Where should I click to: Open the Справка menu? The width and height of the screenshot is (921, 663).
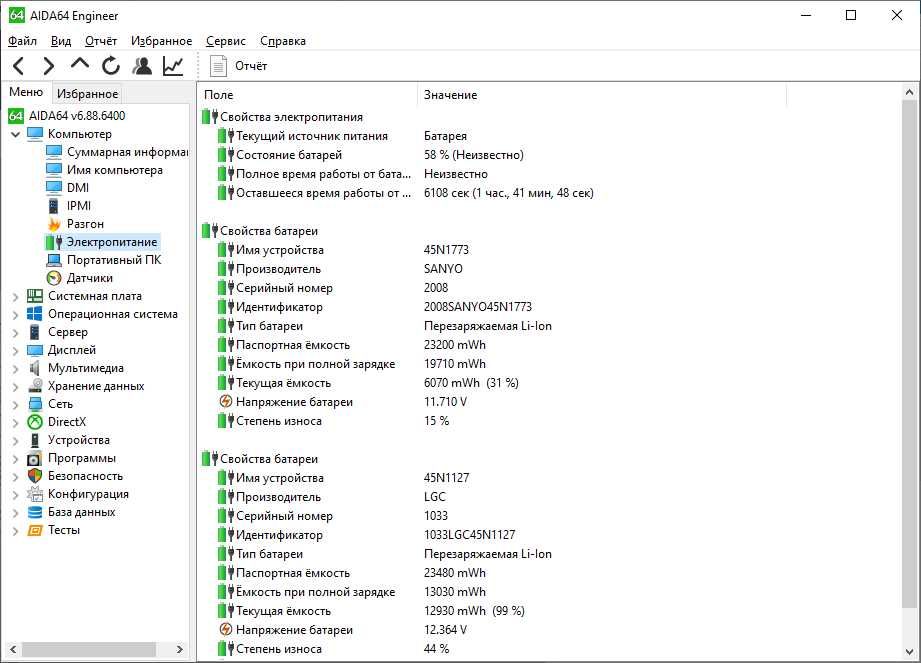(x=283, y=41)
